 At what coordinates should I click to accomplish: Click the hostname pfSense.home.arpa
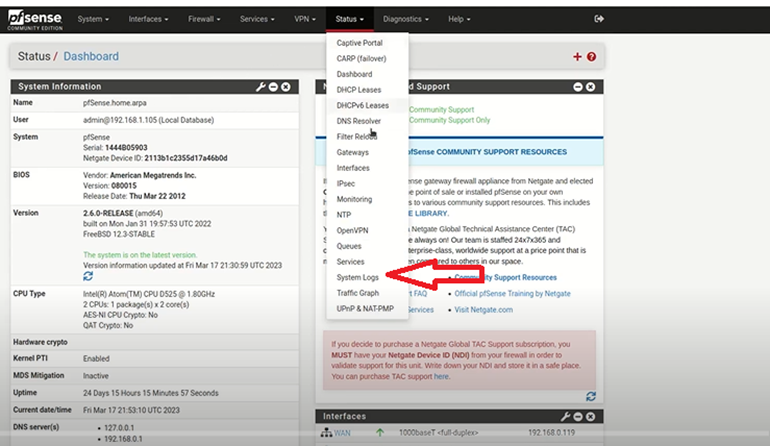tap(114, 103)
